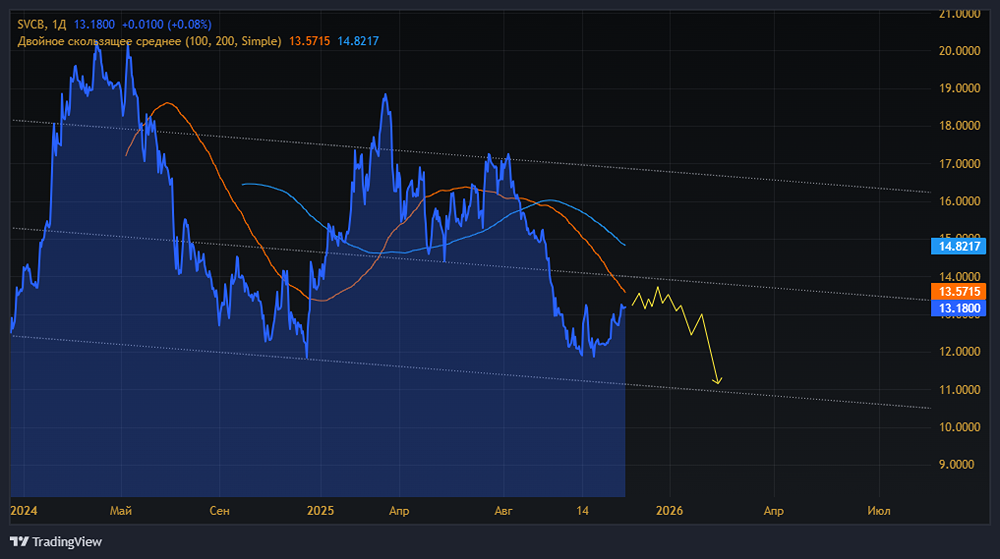Image resolution: width=1000 pixels, height=559 pixels.
Task: Click the 9.0000 price scale label
Action: click(958, 465)
